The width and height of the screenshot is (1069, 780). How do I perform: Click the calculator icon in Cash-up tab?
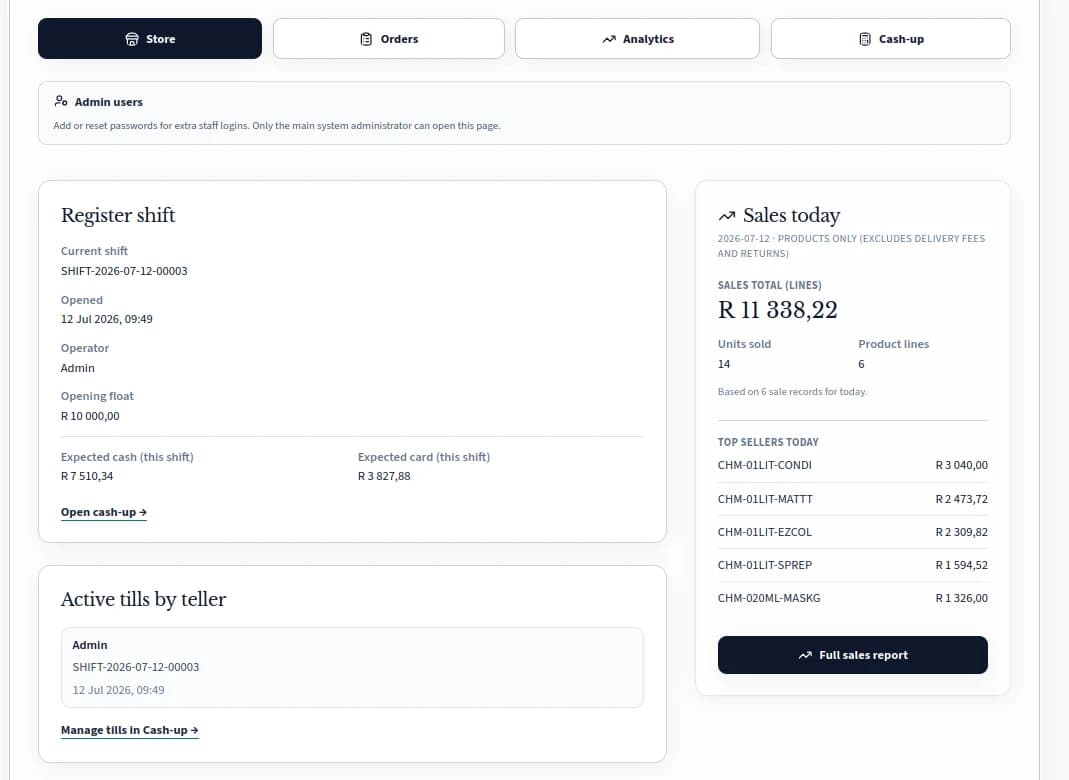(864, 39)
